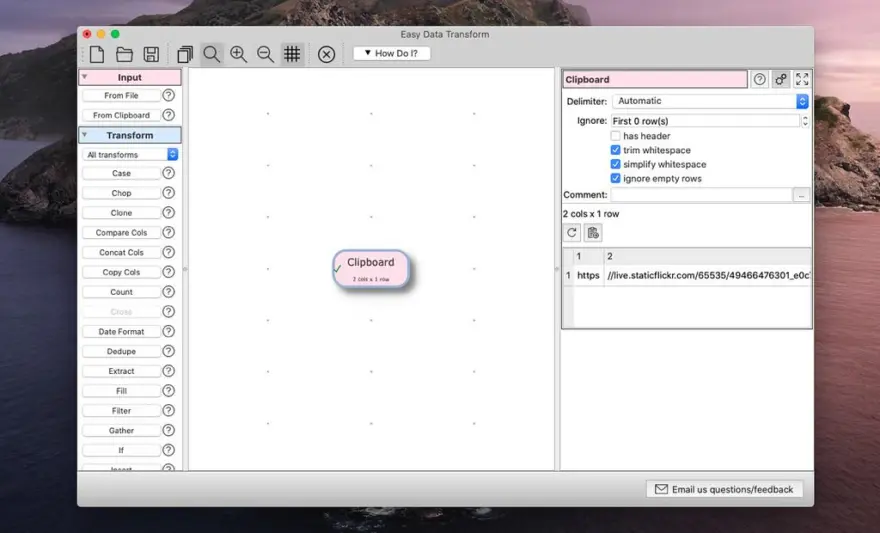
Task: Click the Clipboard panel help icon
Action: [759, 79]
